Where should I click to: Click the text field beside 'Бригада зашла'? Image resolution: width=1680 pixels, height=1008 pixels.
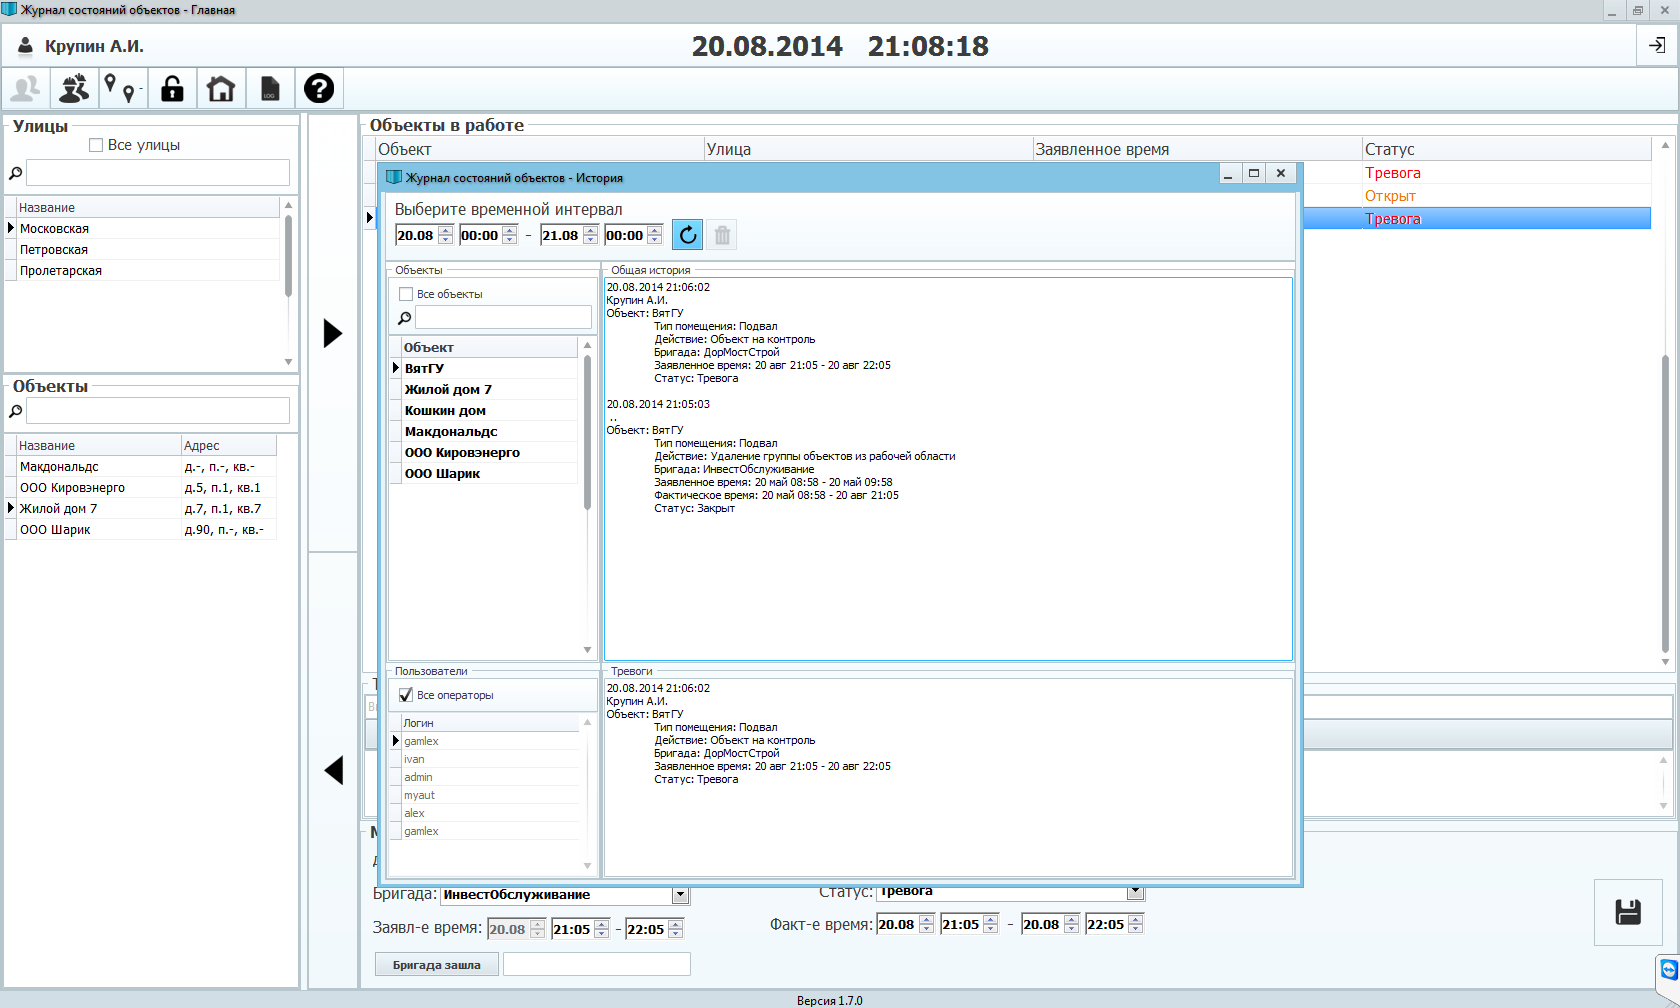(597, 964)
